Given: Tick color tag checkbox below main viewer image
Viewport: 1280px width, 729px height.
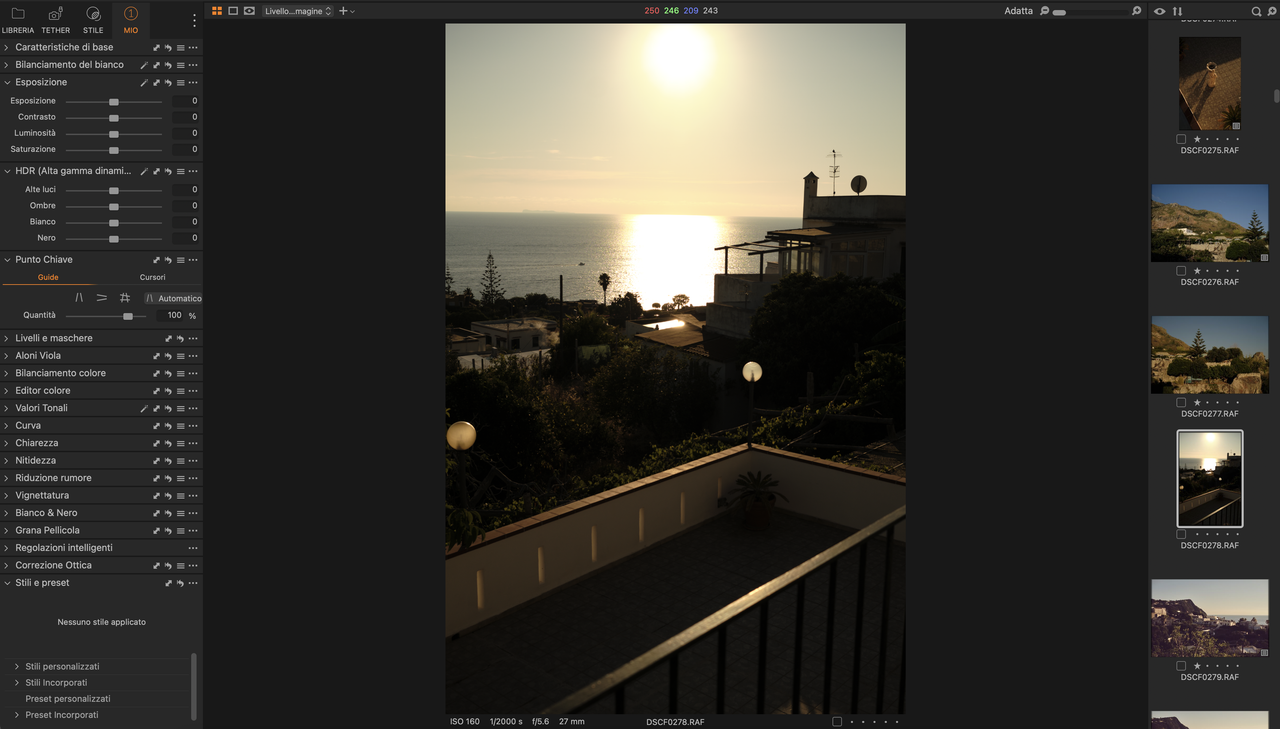Looking at the screenshot, I should (x=837, y=721).
